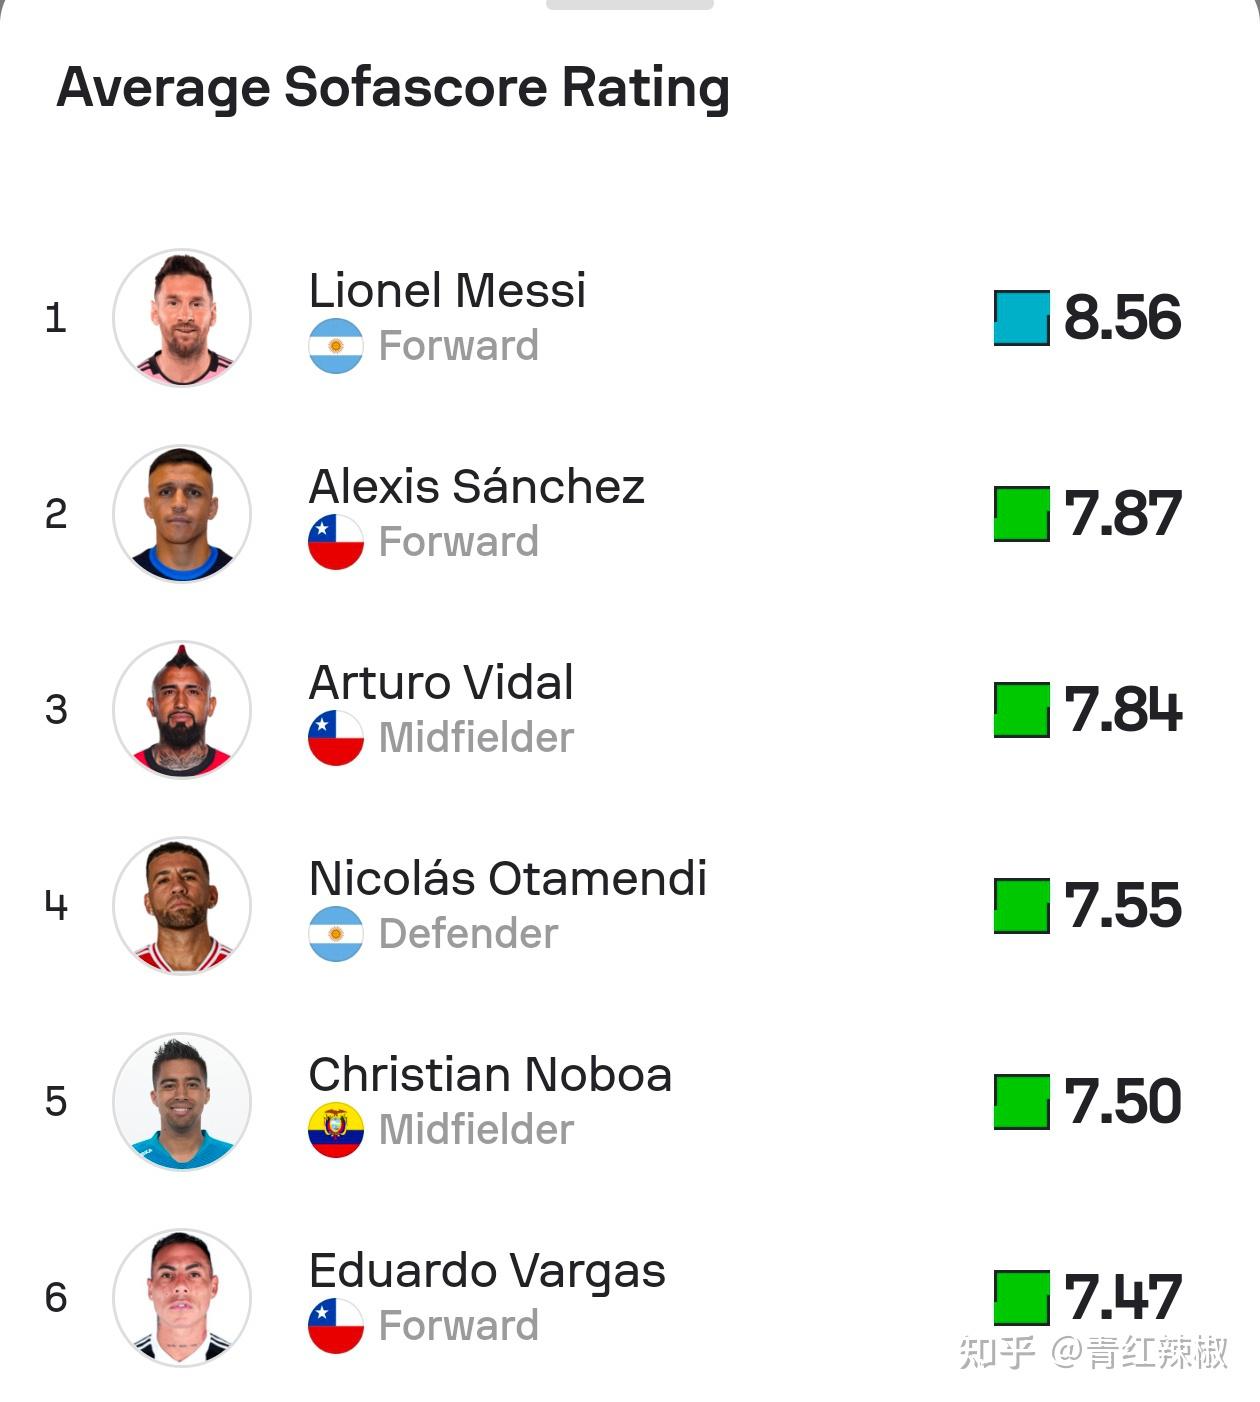Click the Chile flag under Alexis Sánchez
Viewport: 1260px width, 1402px height.
pos(336,542)
